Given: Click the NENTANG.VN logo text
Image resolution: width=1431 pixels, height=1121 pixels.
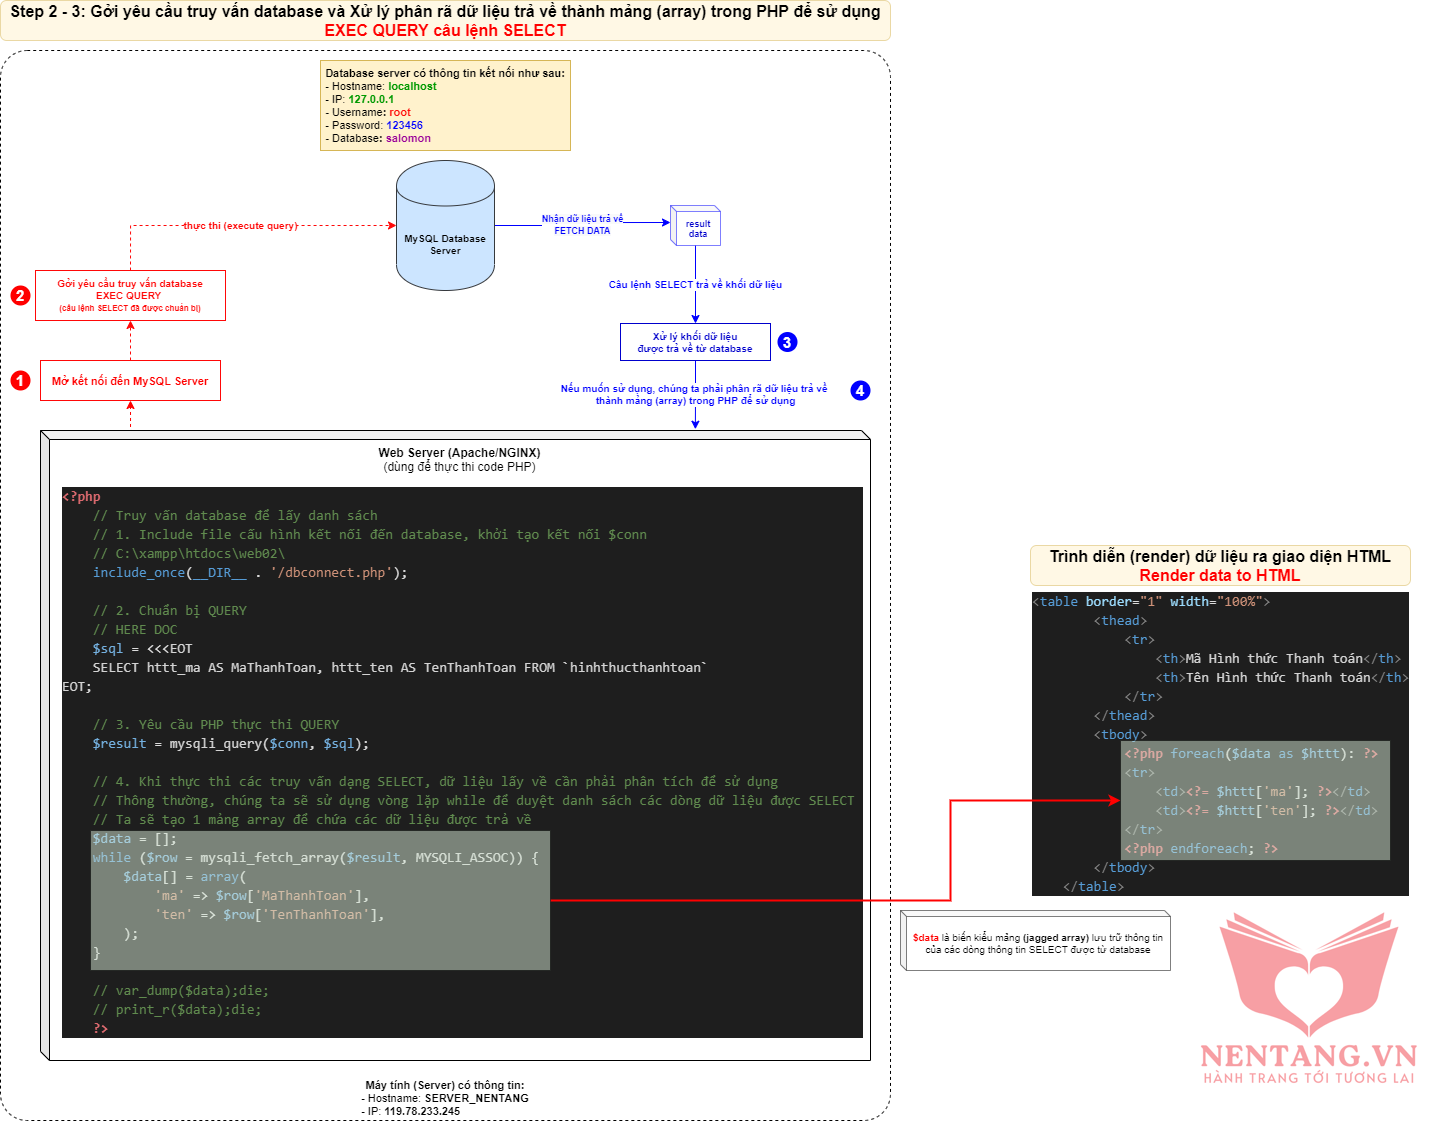Looking at the screenshot, I should point(1308,1056).
